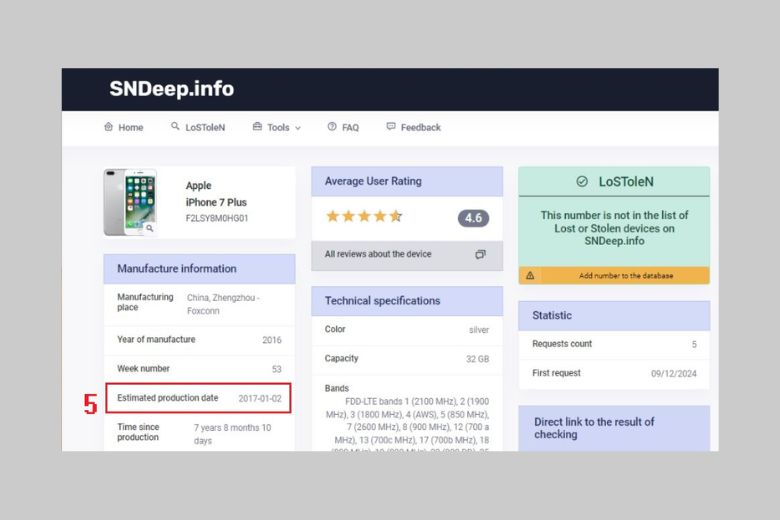
Task: Click the checkmark circle icon beside LoSToleN heading
Action: point(582,181)
